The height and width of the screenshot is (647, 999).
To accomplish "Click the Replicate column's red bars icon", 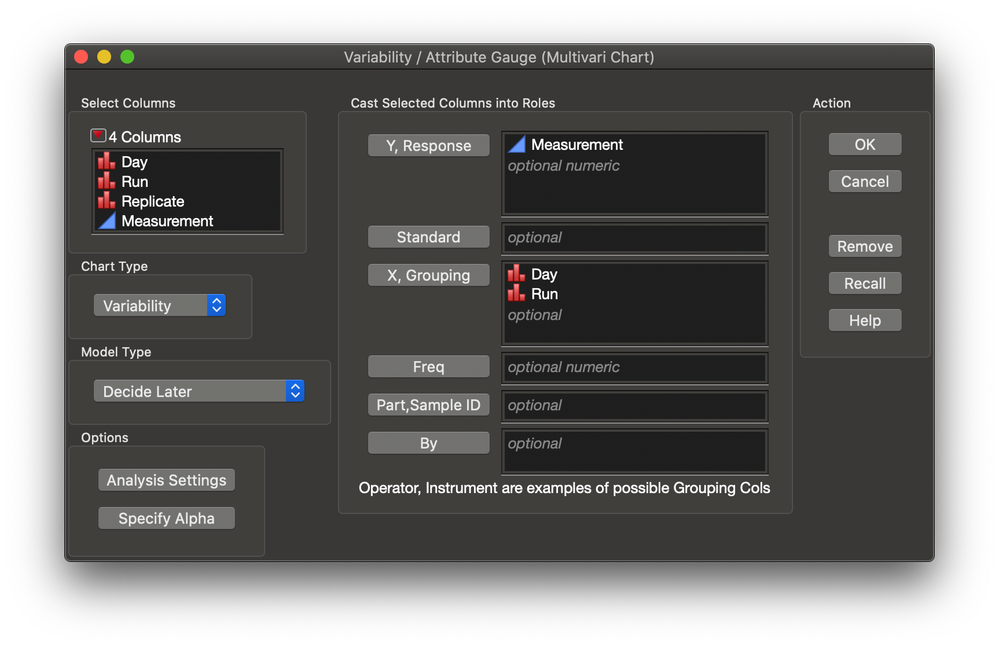I will coord(106,201).
